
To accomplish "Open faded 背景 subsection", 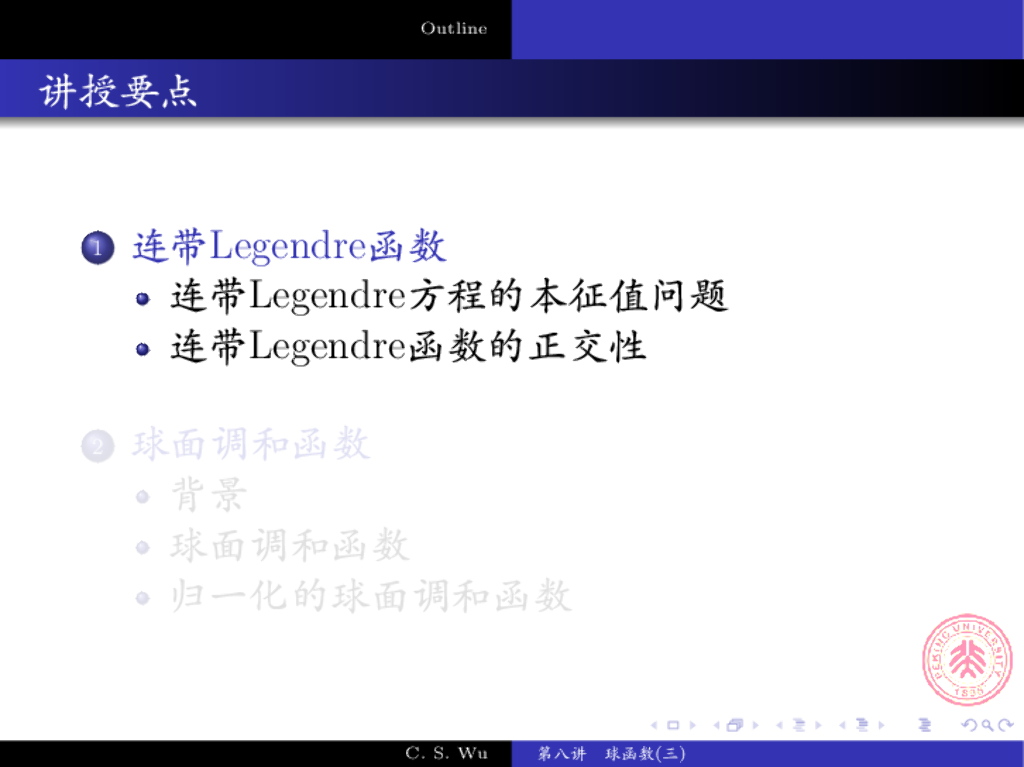I will point(209,495).
